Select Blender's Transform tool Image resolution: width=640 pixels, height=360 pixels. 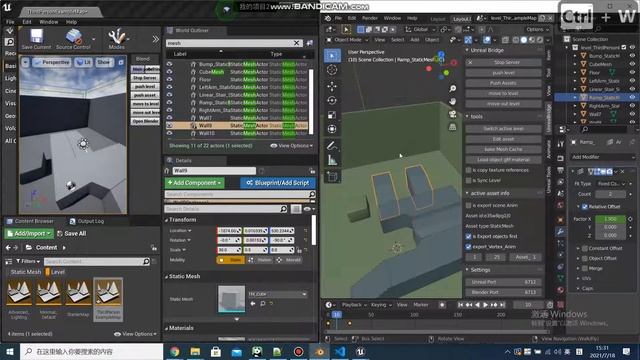(332, 129)
